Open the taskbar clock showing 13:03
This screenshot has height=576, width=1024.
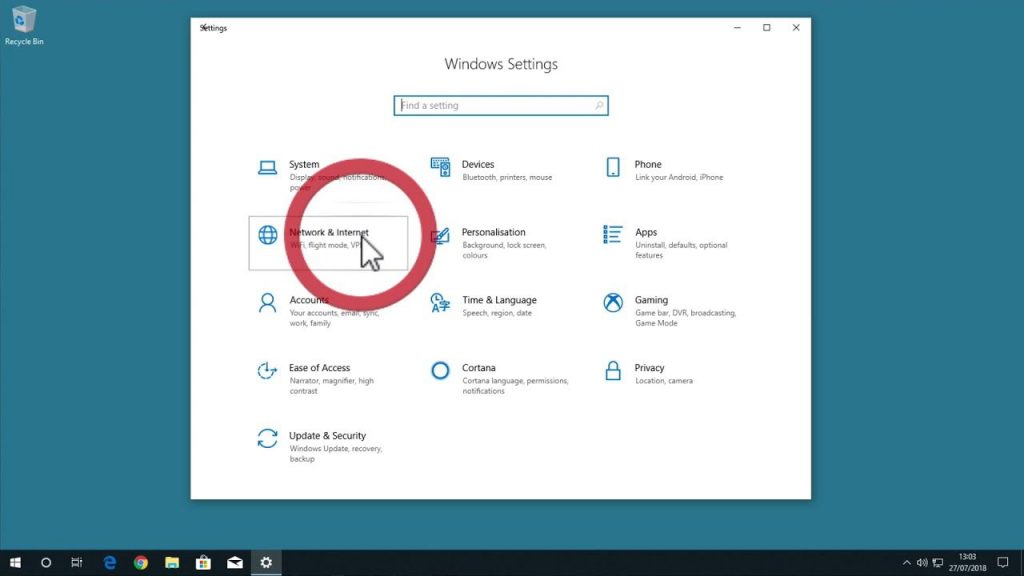[967, 562]
